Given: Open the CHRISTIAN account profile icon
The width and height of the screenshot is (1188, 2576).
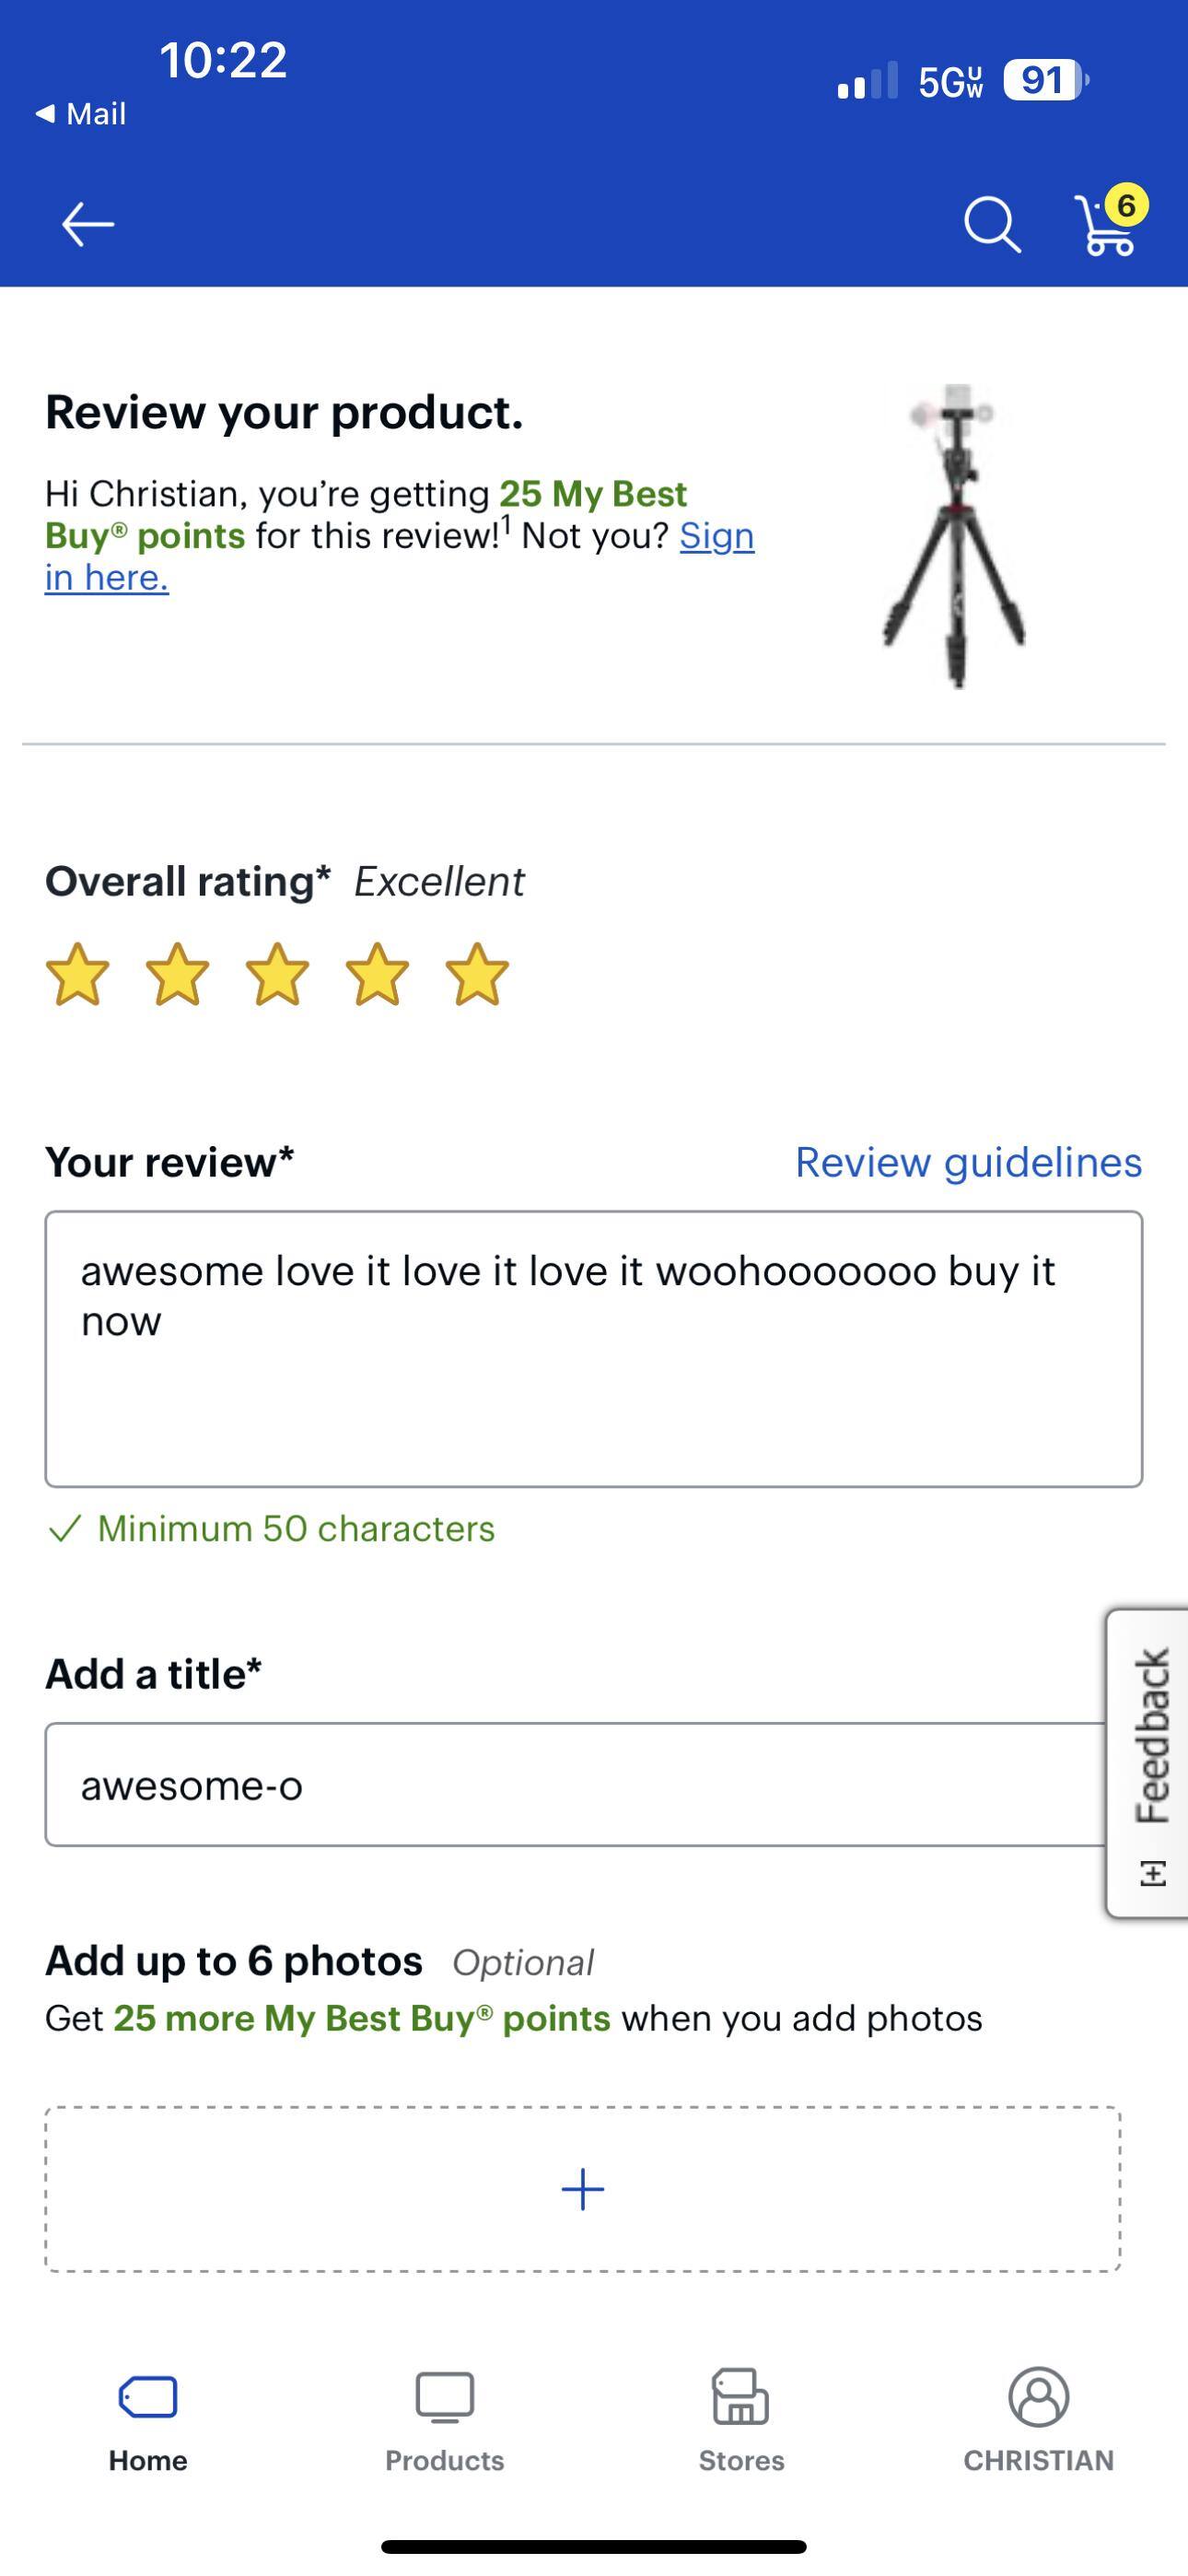Looking at the screenshot, I should (1038, 2395).
